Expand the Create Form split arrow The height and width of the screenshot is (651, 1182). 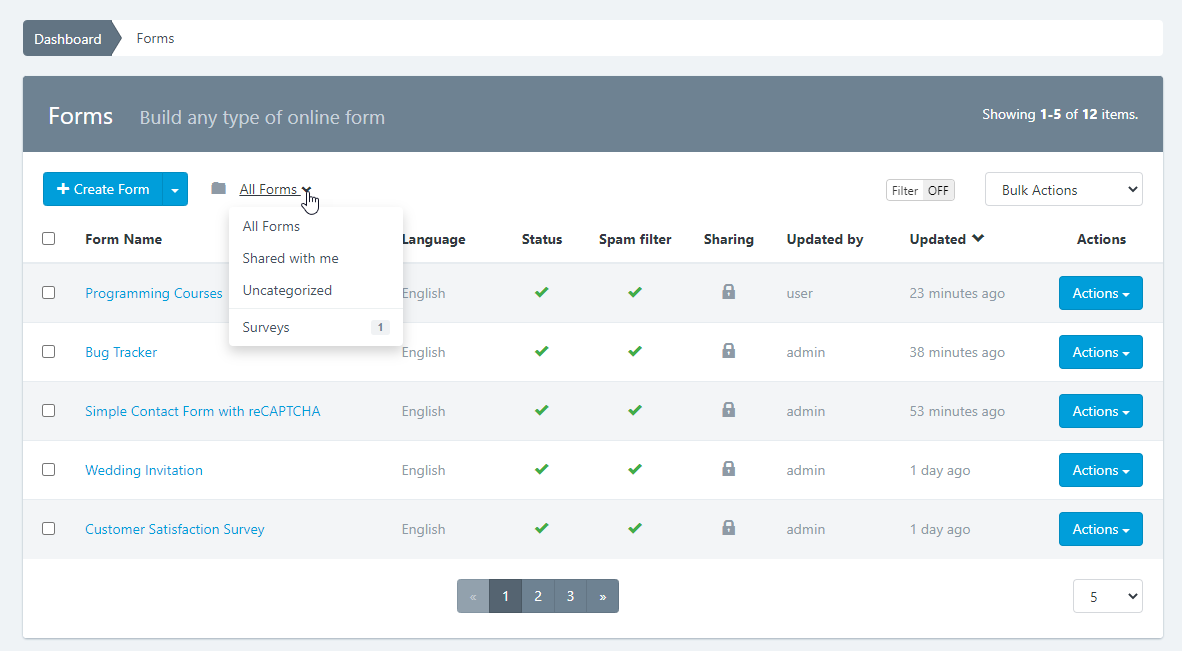pyautogui.click(x=175, y=189)
